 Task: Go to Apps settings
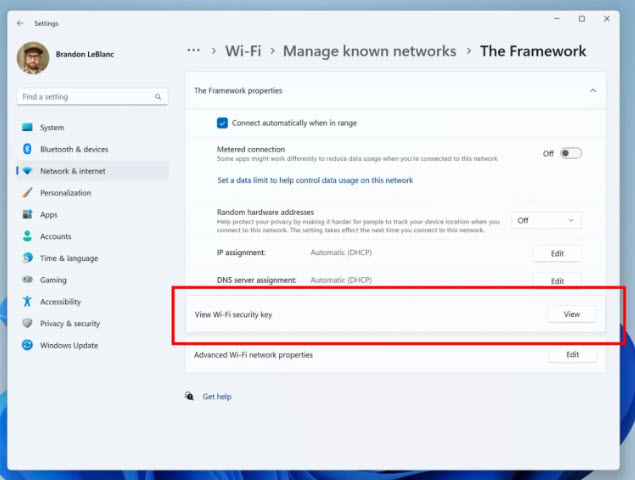(x=92, y=215)
